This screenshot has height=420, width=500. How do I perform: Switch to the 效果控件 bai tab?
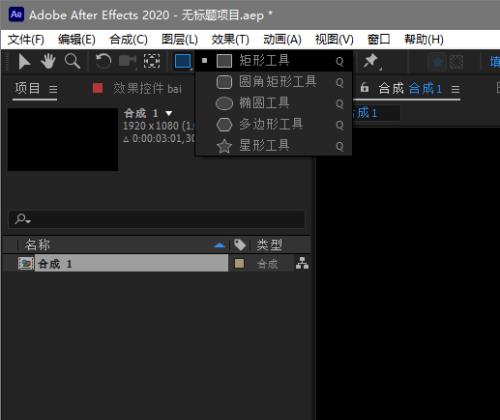click(147, 89)
